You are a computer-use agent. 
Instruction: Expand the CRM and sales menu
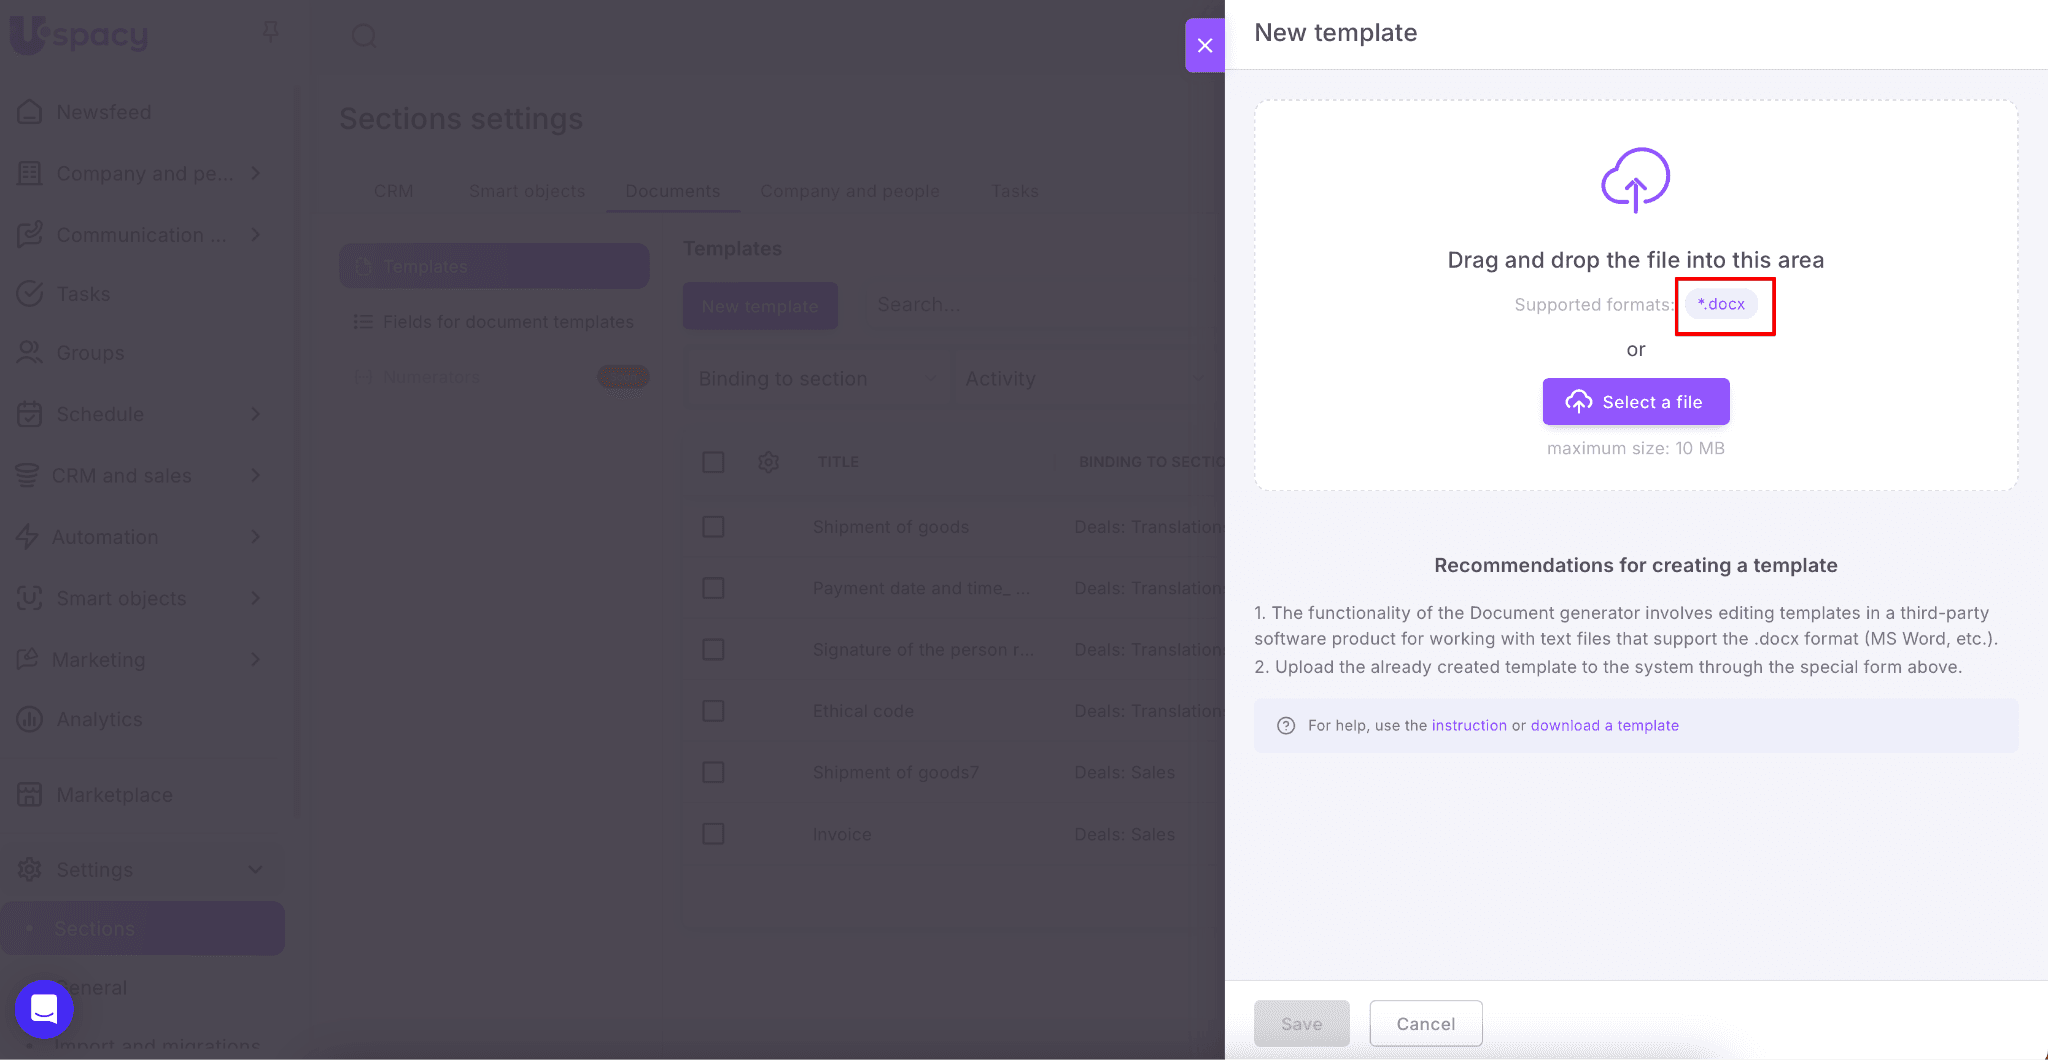255,476
